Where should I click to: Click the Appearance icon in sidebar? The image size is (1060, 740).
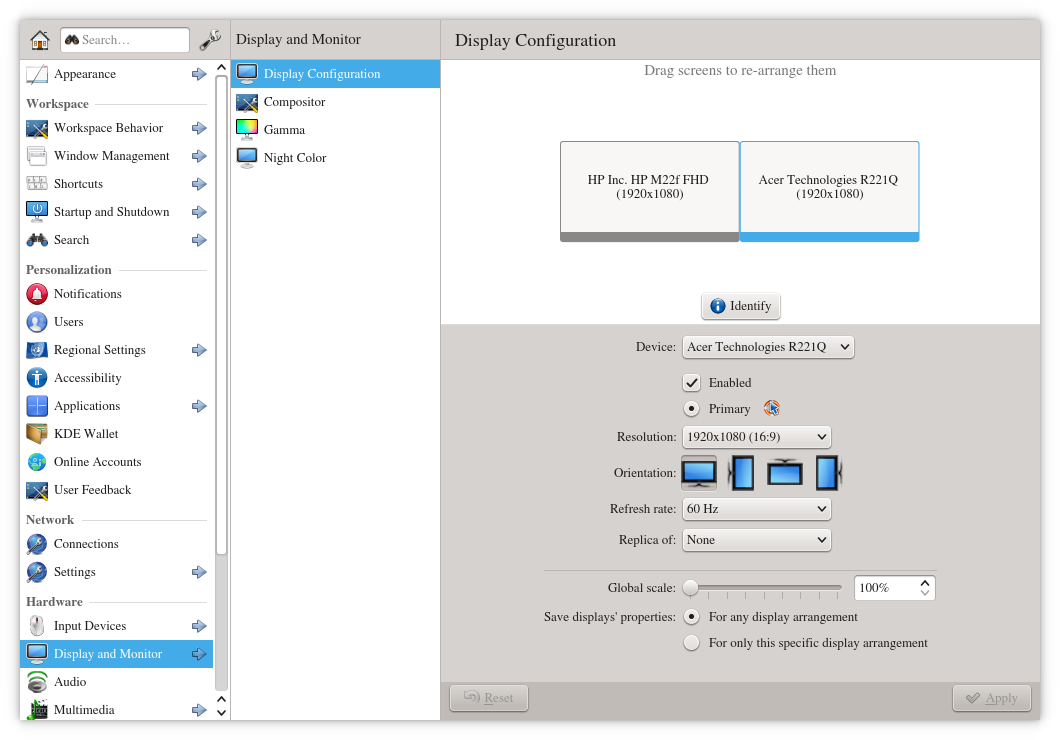37,74
